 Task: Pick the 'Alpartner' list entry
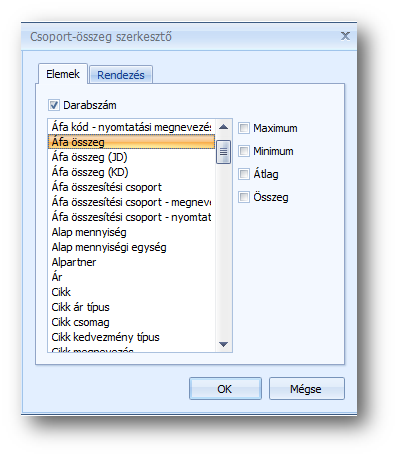click(131, 262)
